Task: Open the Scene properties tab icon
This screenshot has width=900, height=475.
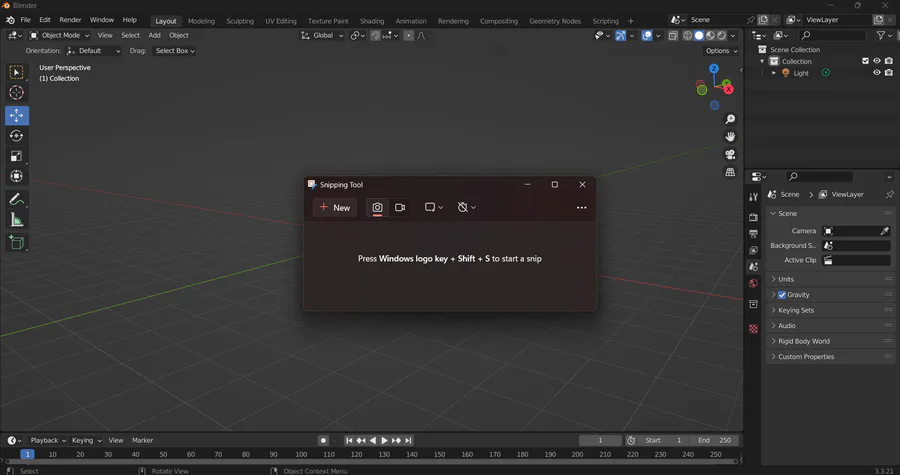Action: tap(754, 267)
